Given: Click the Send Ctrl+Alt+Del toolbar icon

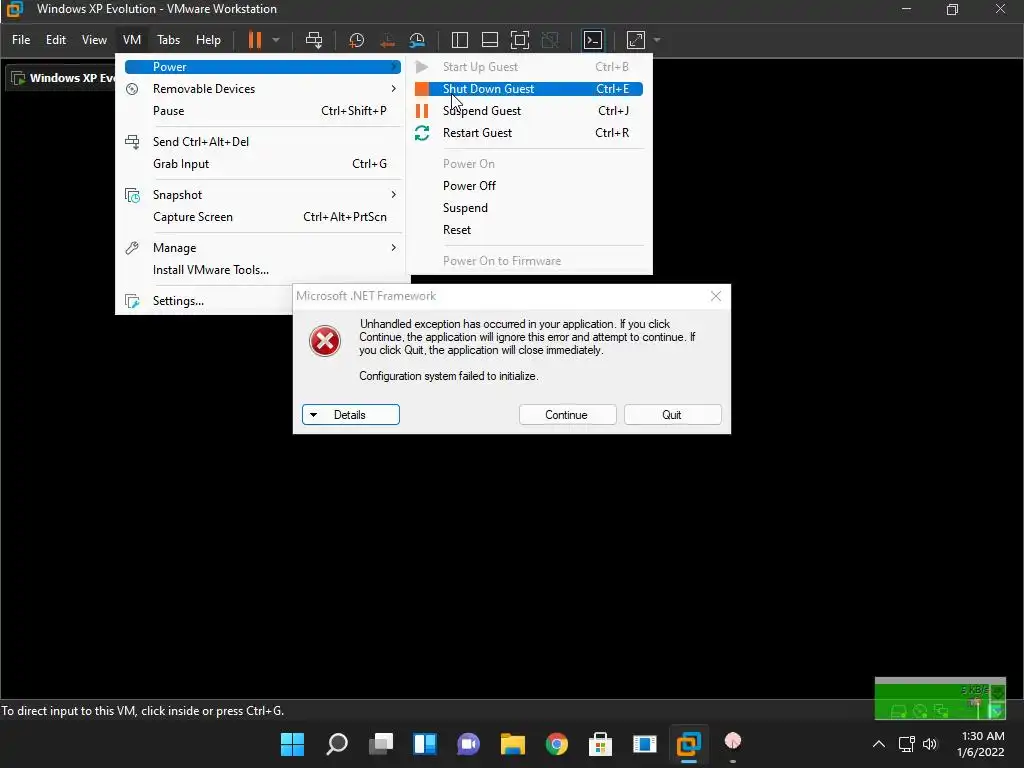Looking at the screenshot, I should coord(314,40).
